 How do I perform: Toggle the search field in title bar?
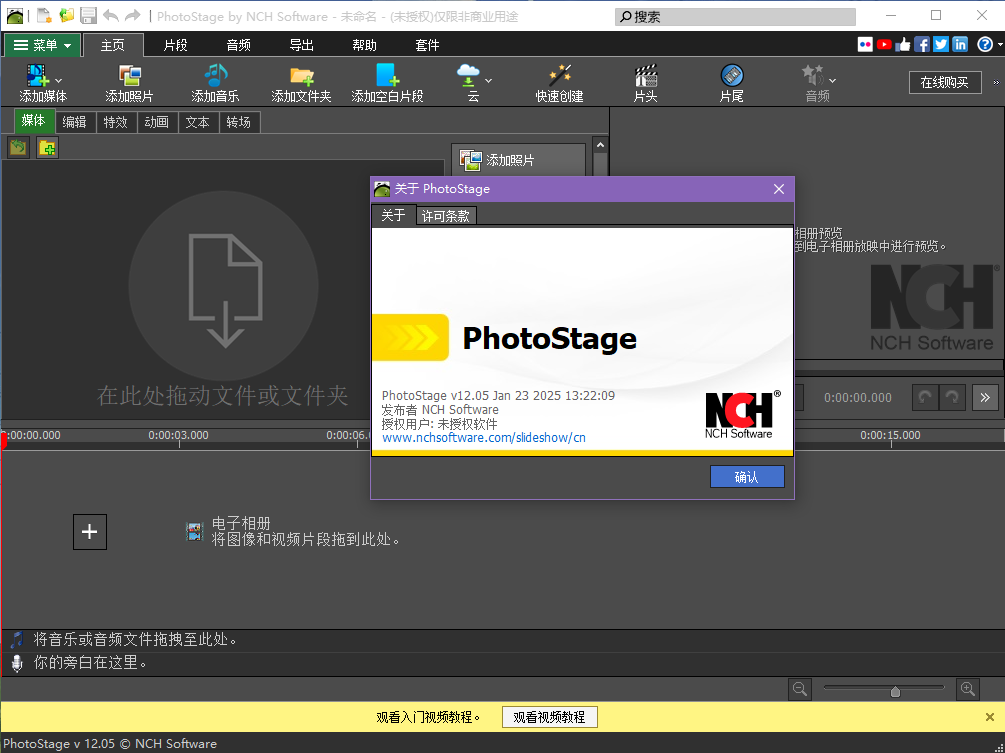coord(735,16)
